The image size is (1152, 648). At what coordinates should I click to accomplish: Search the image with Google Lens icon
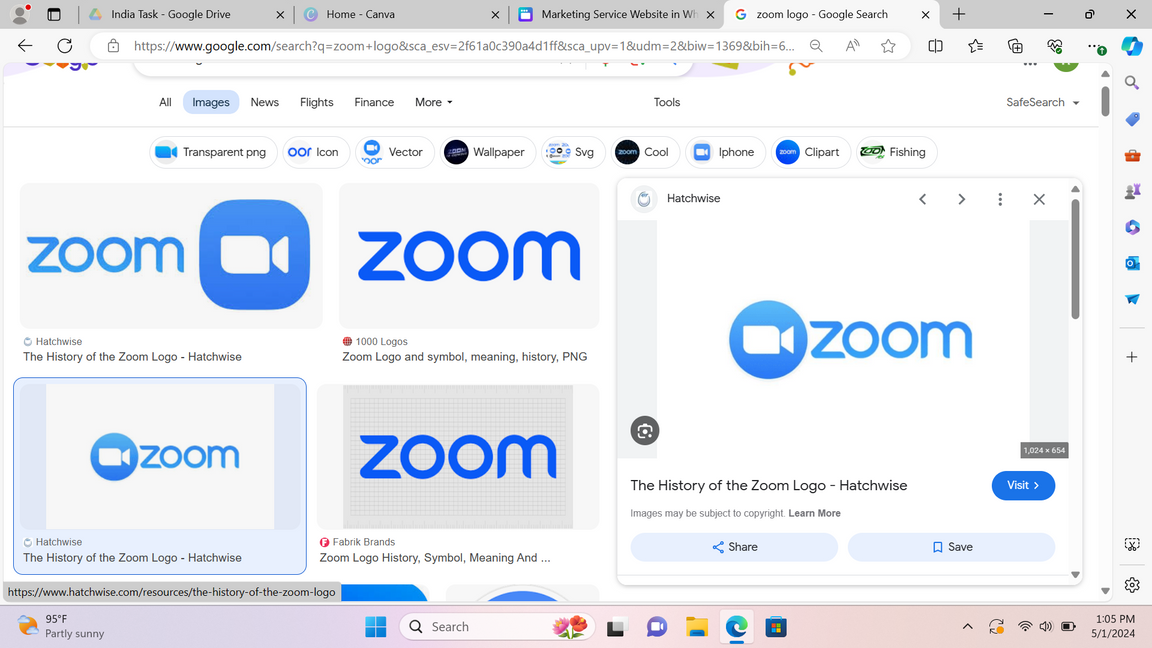(644, 431)
